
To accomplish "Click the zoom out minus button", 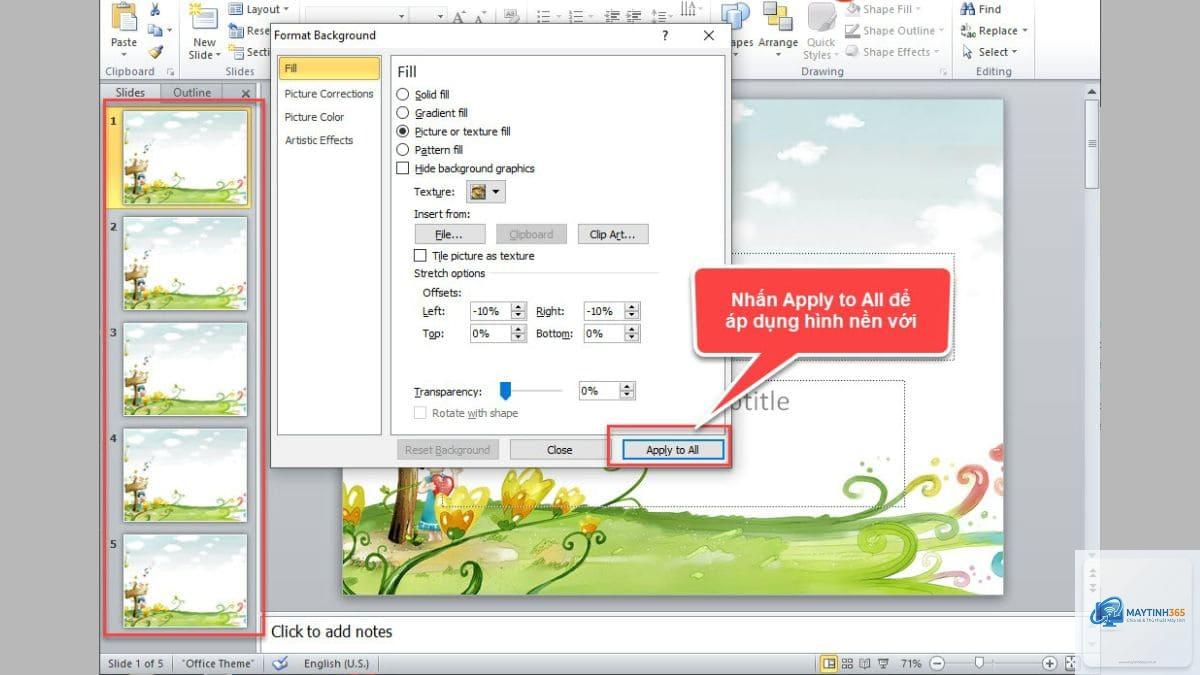I will [x=937, y=663].
